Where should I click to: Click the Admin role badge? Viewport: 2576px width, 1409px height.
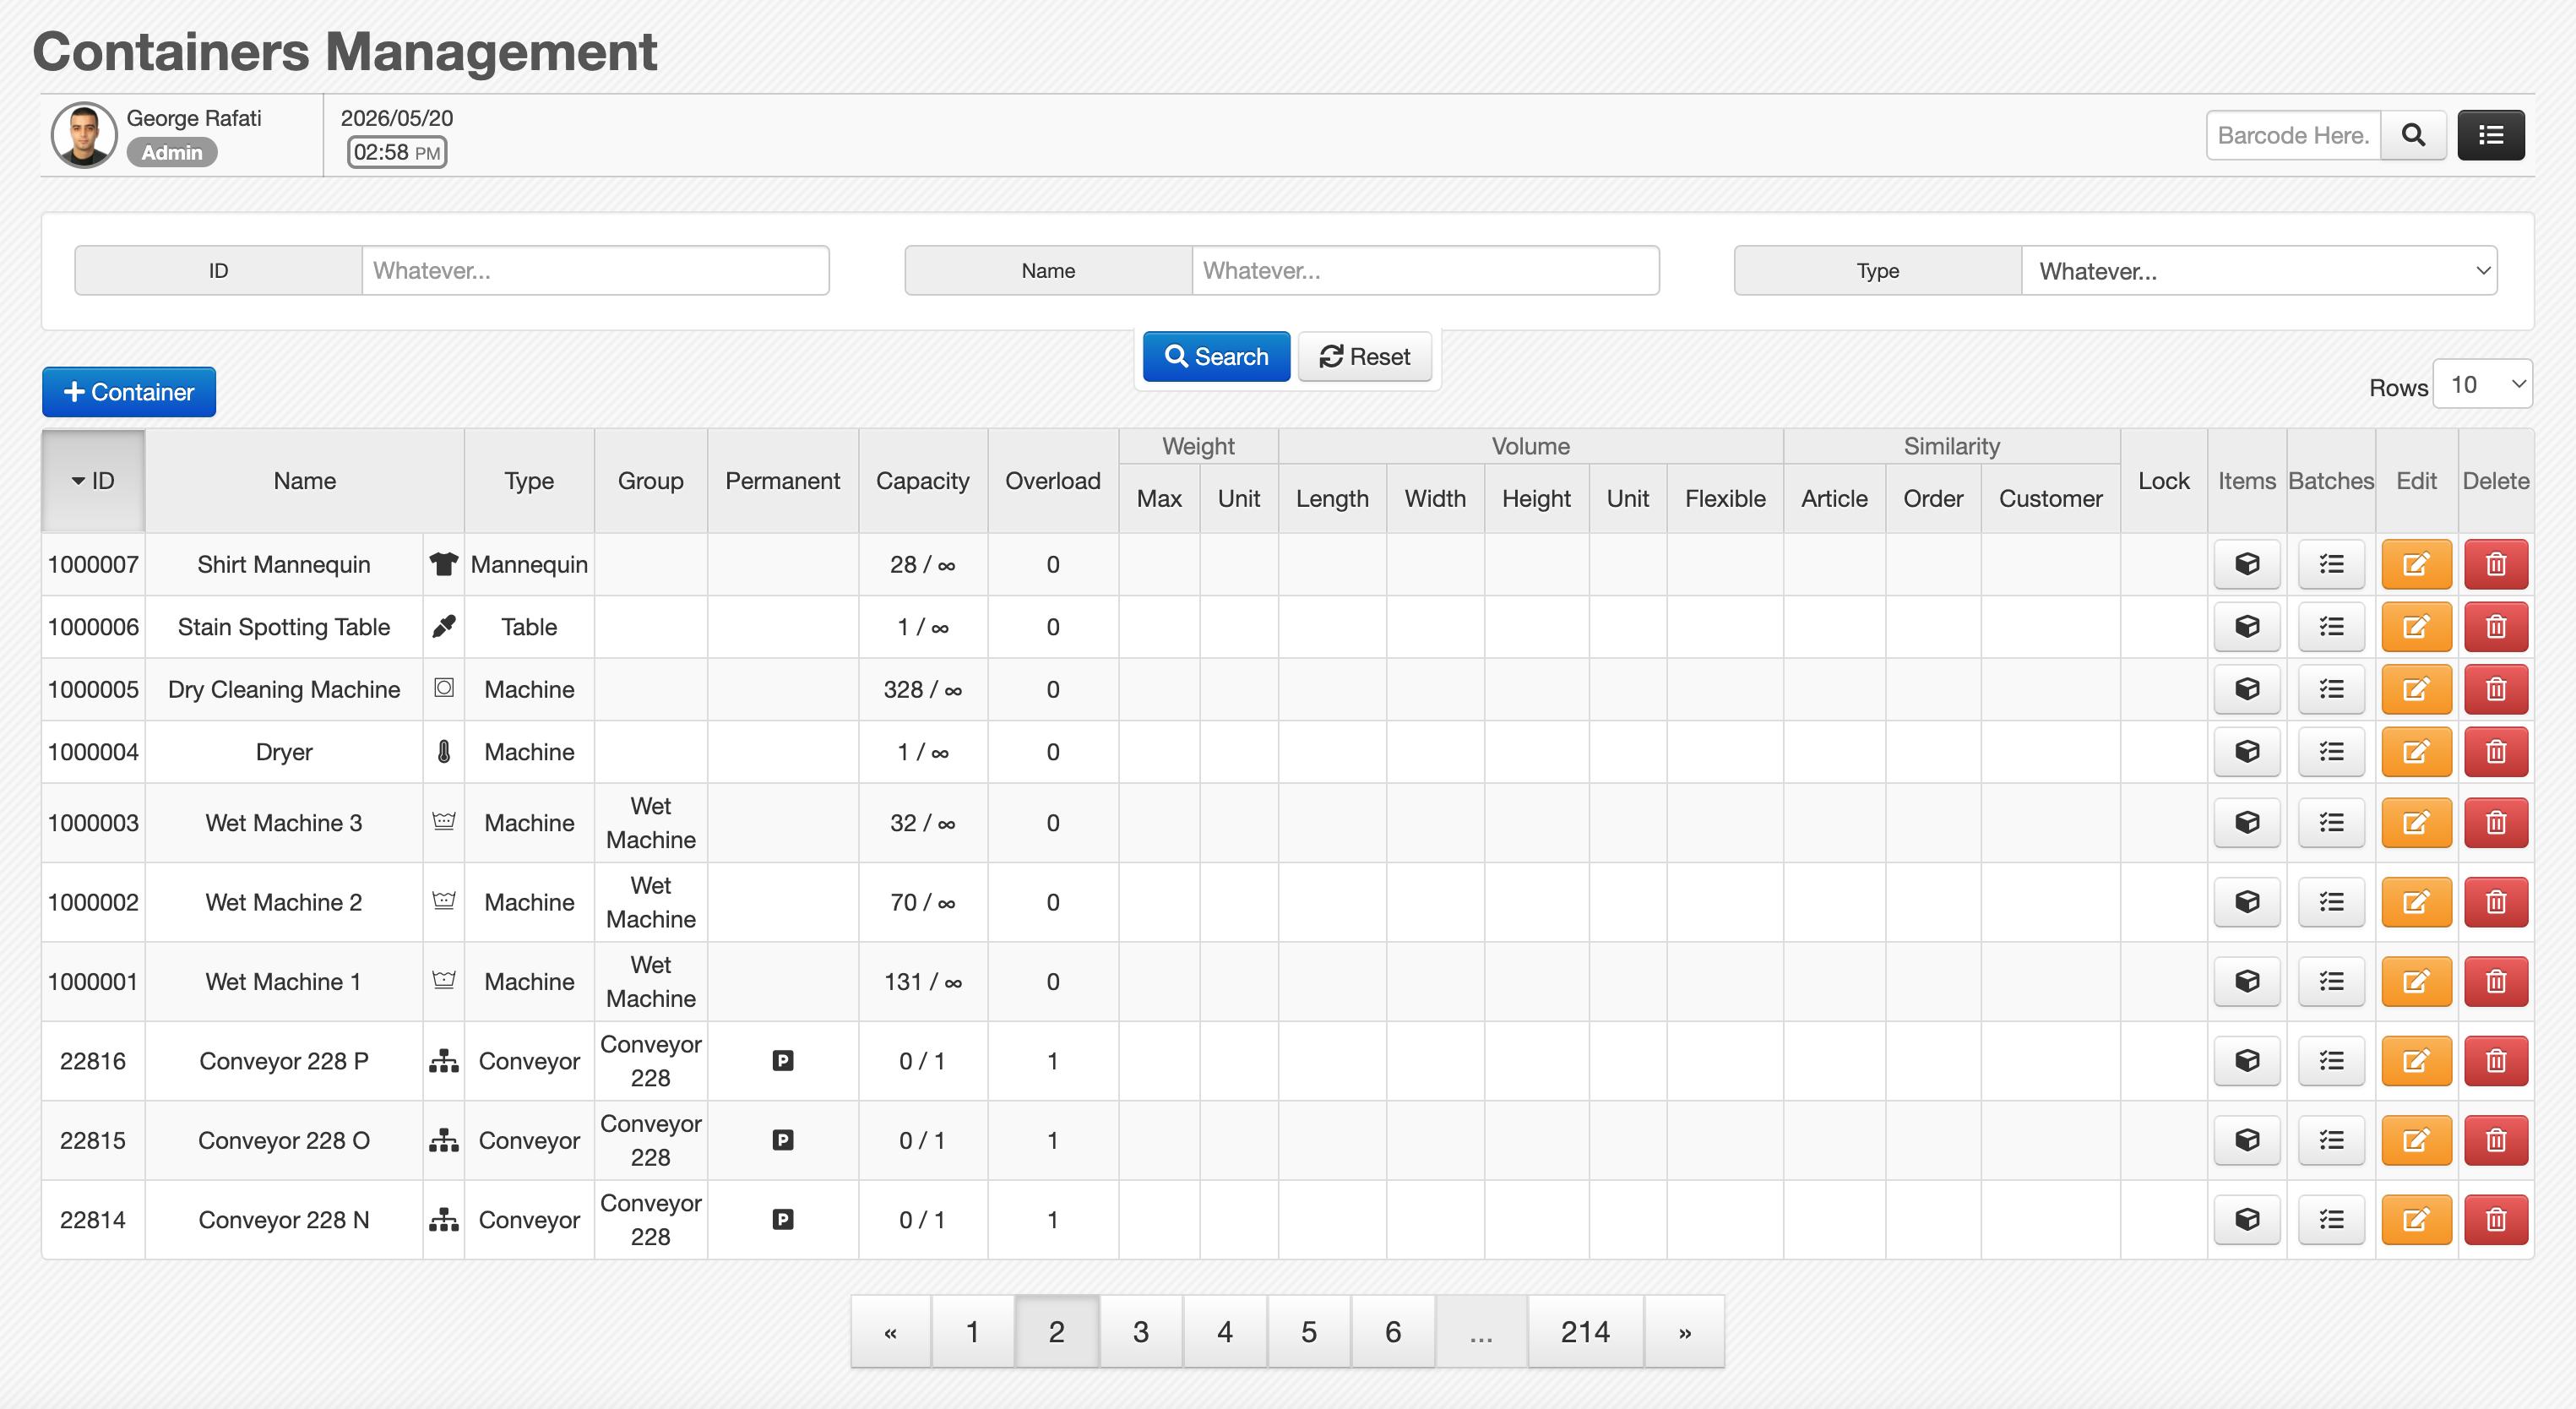(172, 153)
